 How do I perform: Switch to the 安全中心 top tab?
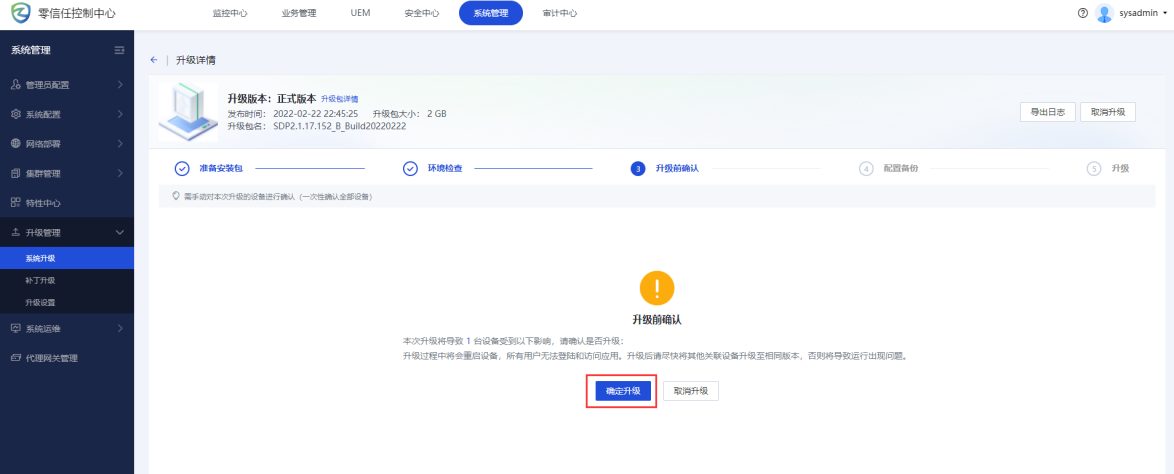tap(420, 13)
